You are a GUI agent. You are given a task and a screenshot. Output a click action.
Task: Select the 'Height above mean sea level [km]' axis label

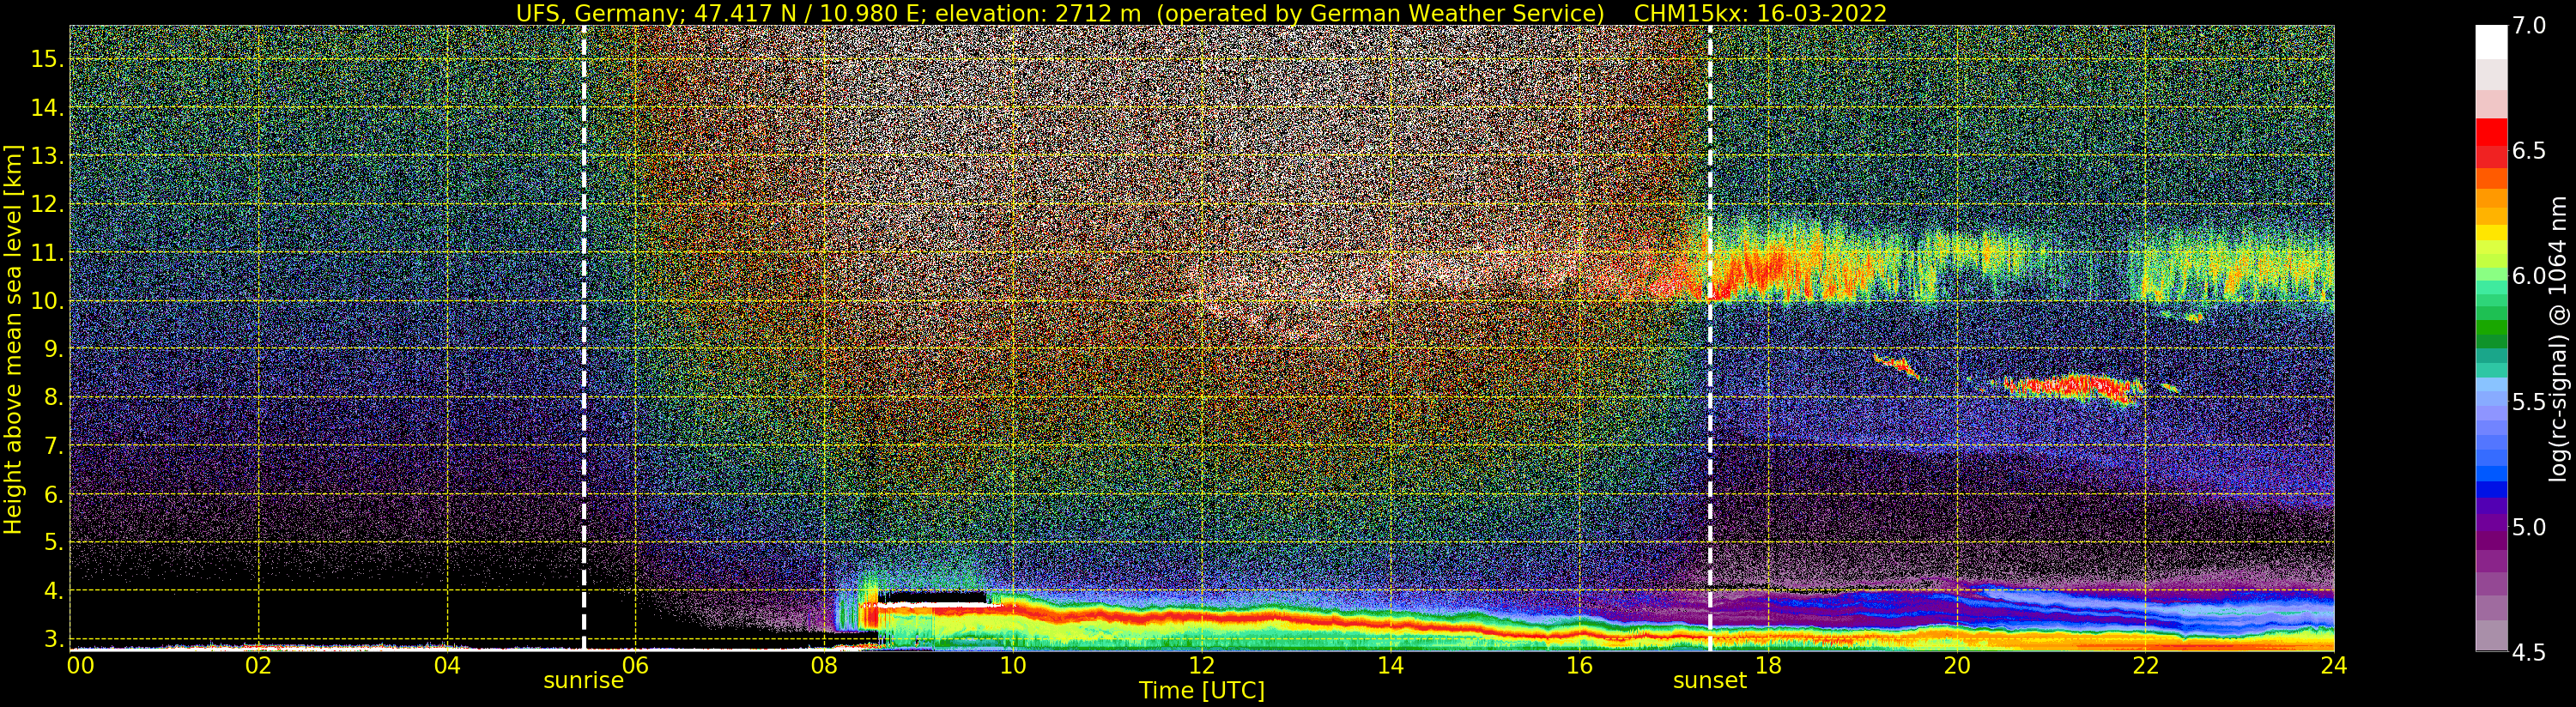click(x=13, y=340)
